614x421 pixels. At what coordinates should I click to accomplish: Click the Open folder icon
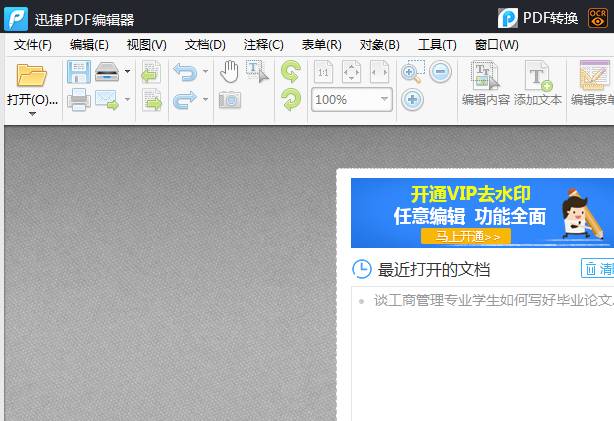(x=32, y=76)
